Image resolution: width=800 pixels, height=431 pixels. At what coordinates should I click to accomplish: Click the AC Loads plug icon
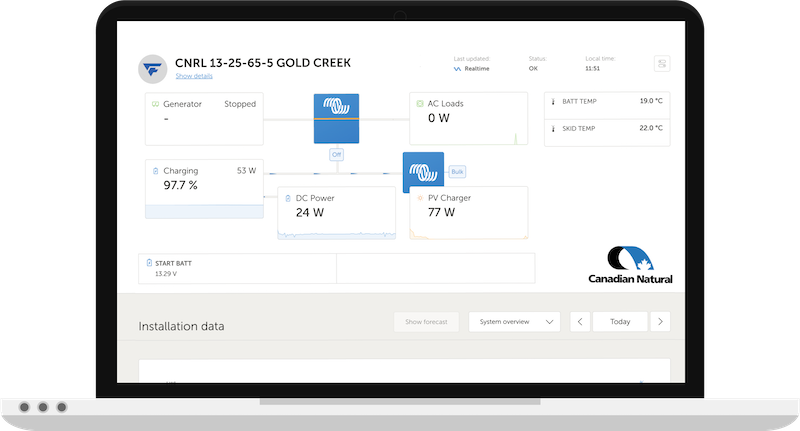[419, 104]
